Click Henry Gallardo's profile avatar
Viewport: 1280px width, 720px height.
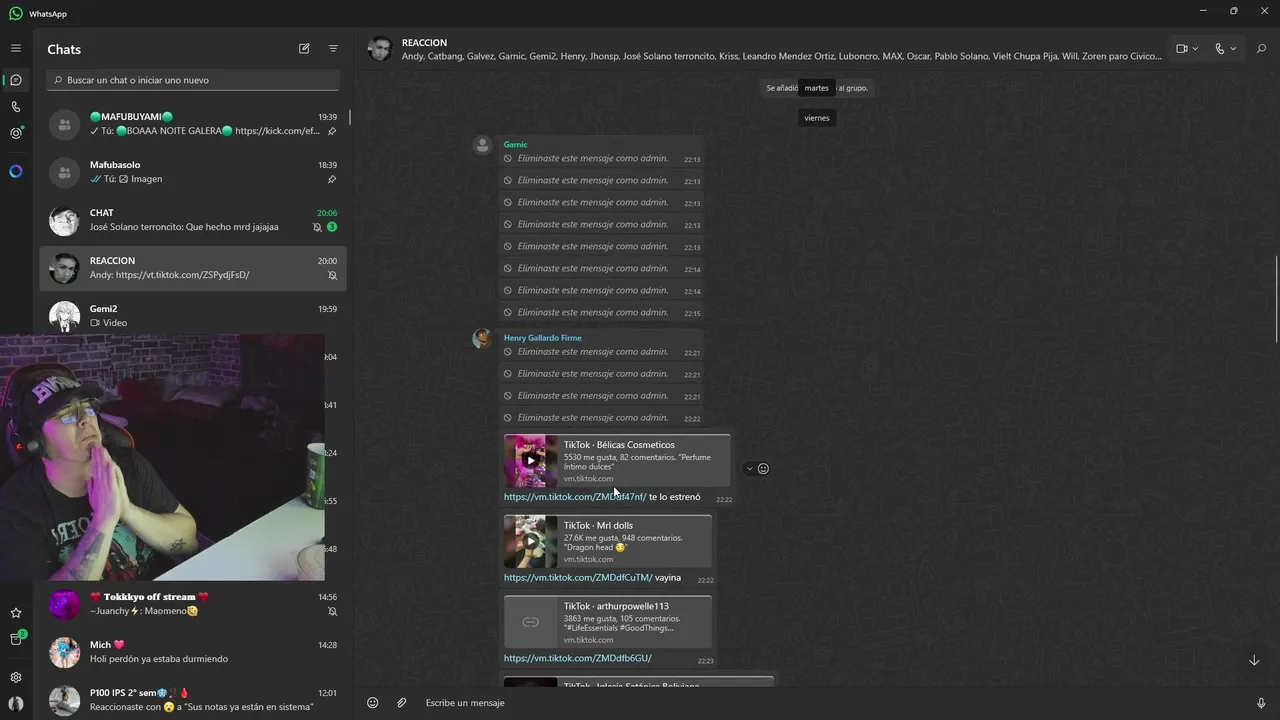pos(482,338)
